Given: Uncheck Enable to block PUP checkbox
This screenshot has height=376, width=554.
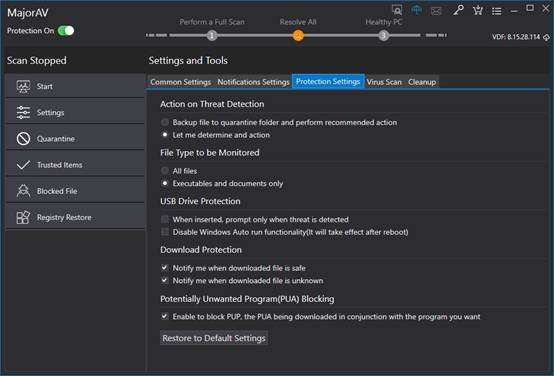Looking at the screenshot, I should tap(165, 316).
